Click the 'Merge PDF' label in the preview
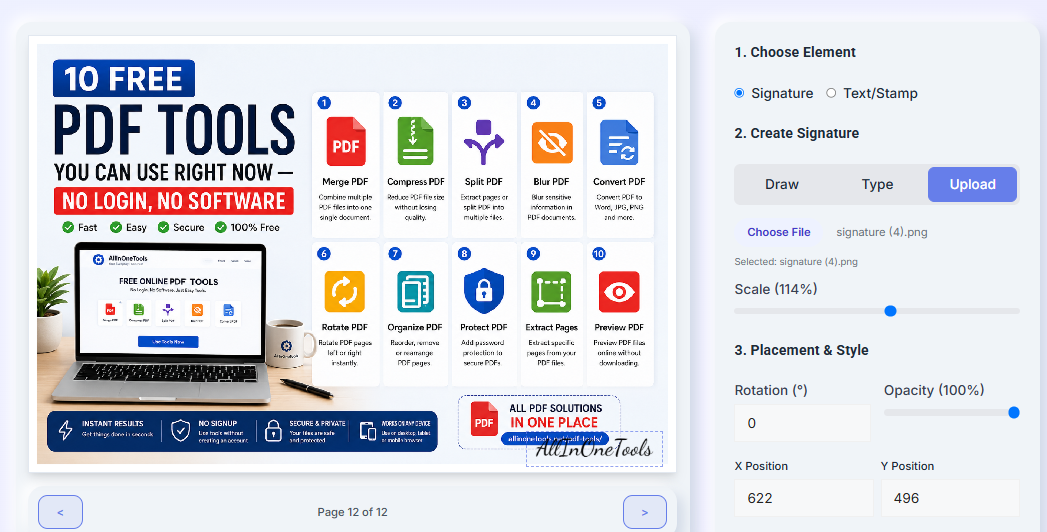Viewport: 1047px width, 532px height. (345, 182)
